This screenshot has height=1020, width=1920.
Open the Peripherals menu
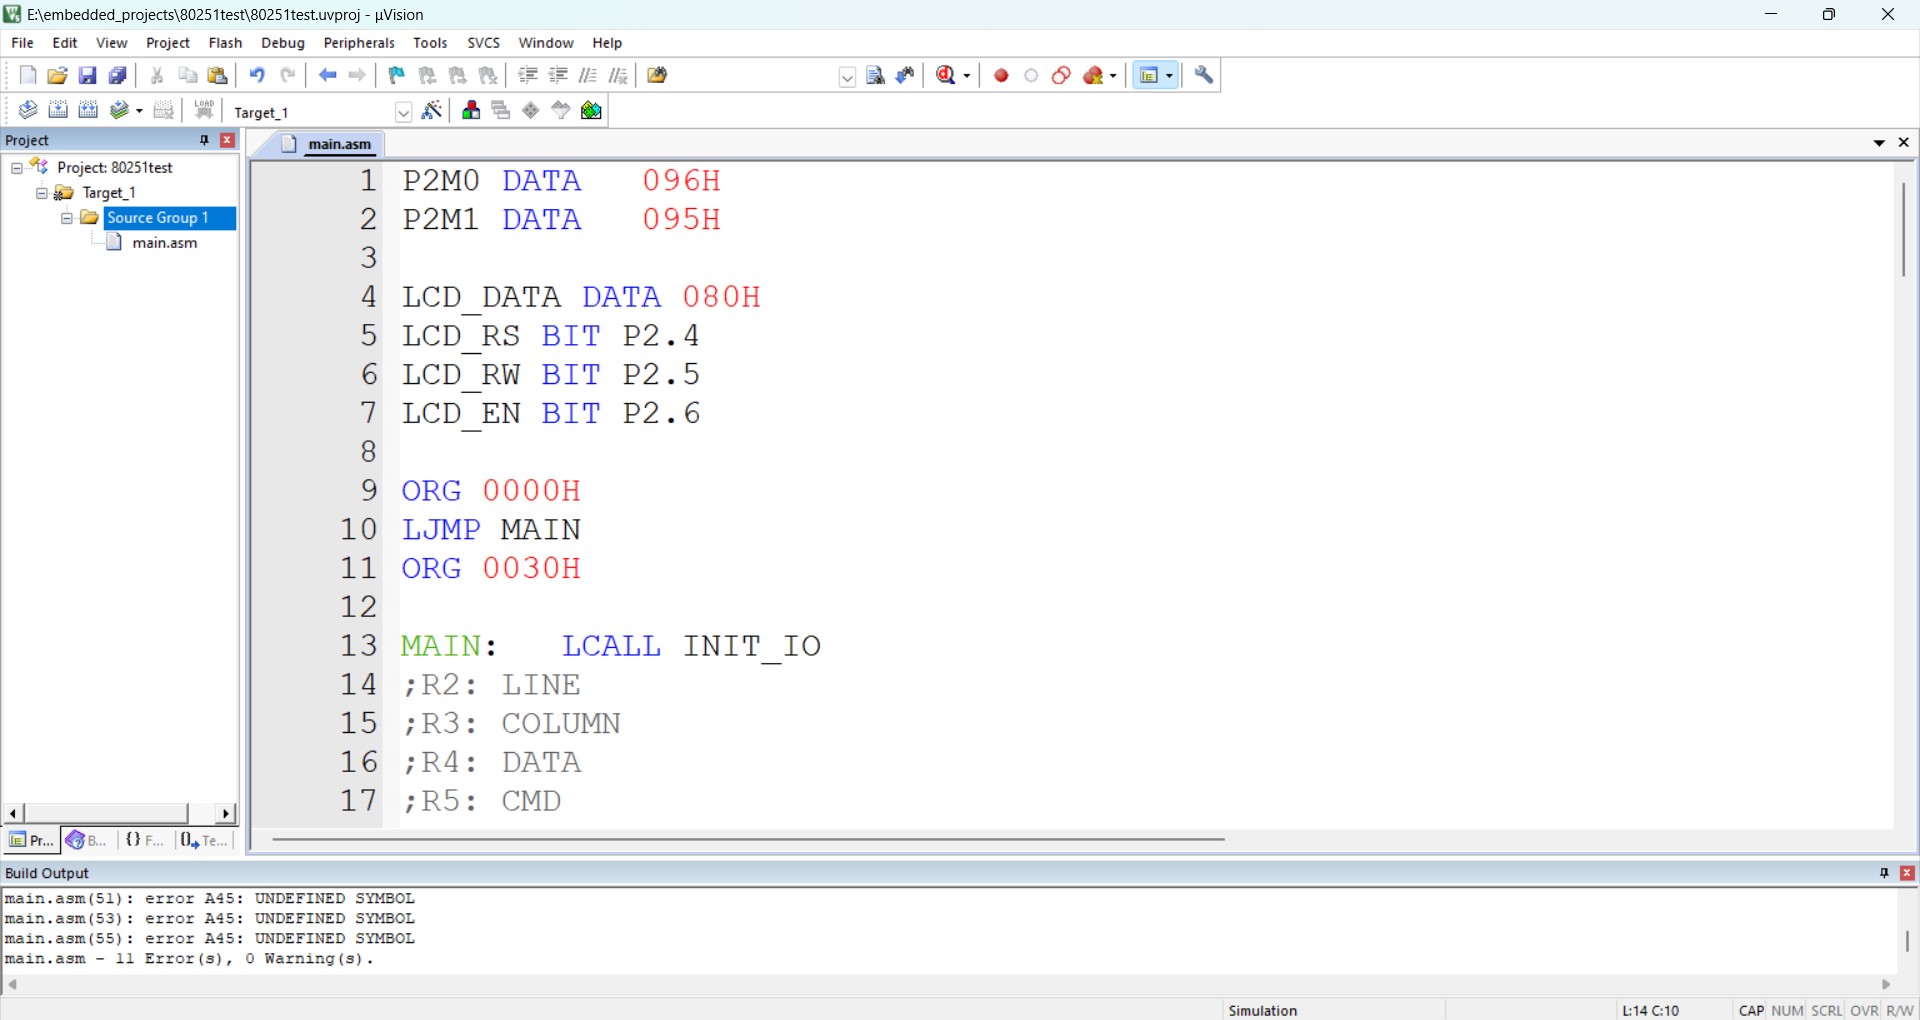(x=359, y=43)
